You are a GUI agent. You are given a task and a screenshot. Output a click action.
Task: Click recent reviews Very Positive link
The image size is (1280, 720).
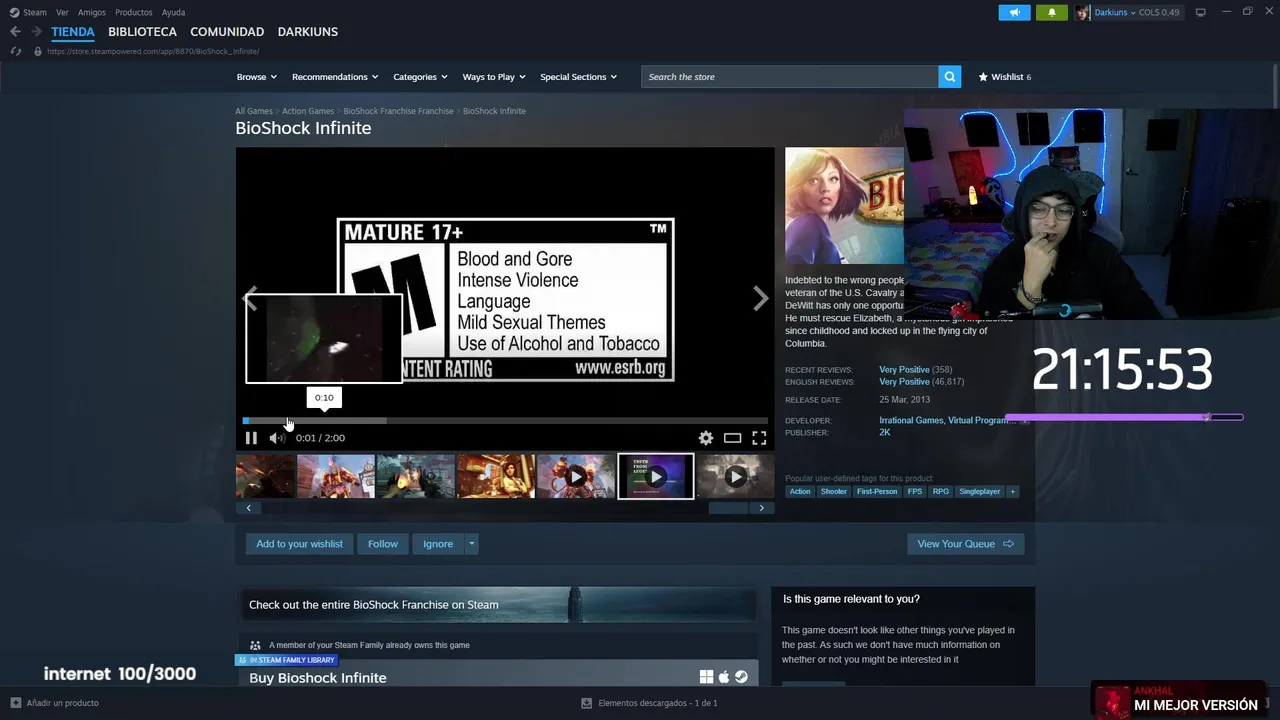(x=904, y=370)
